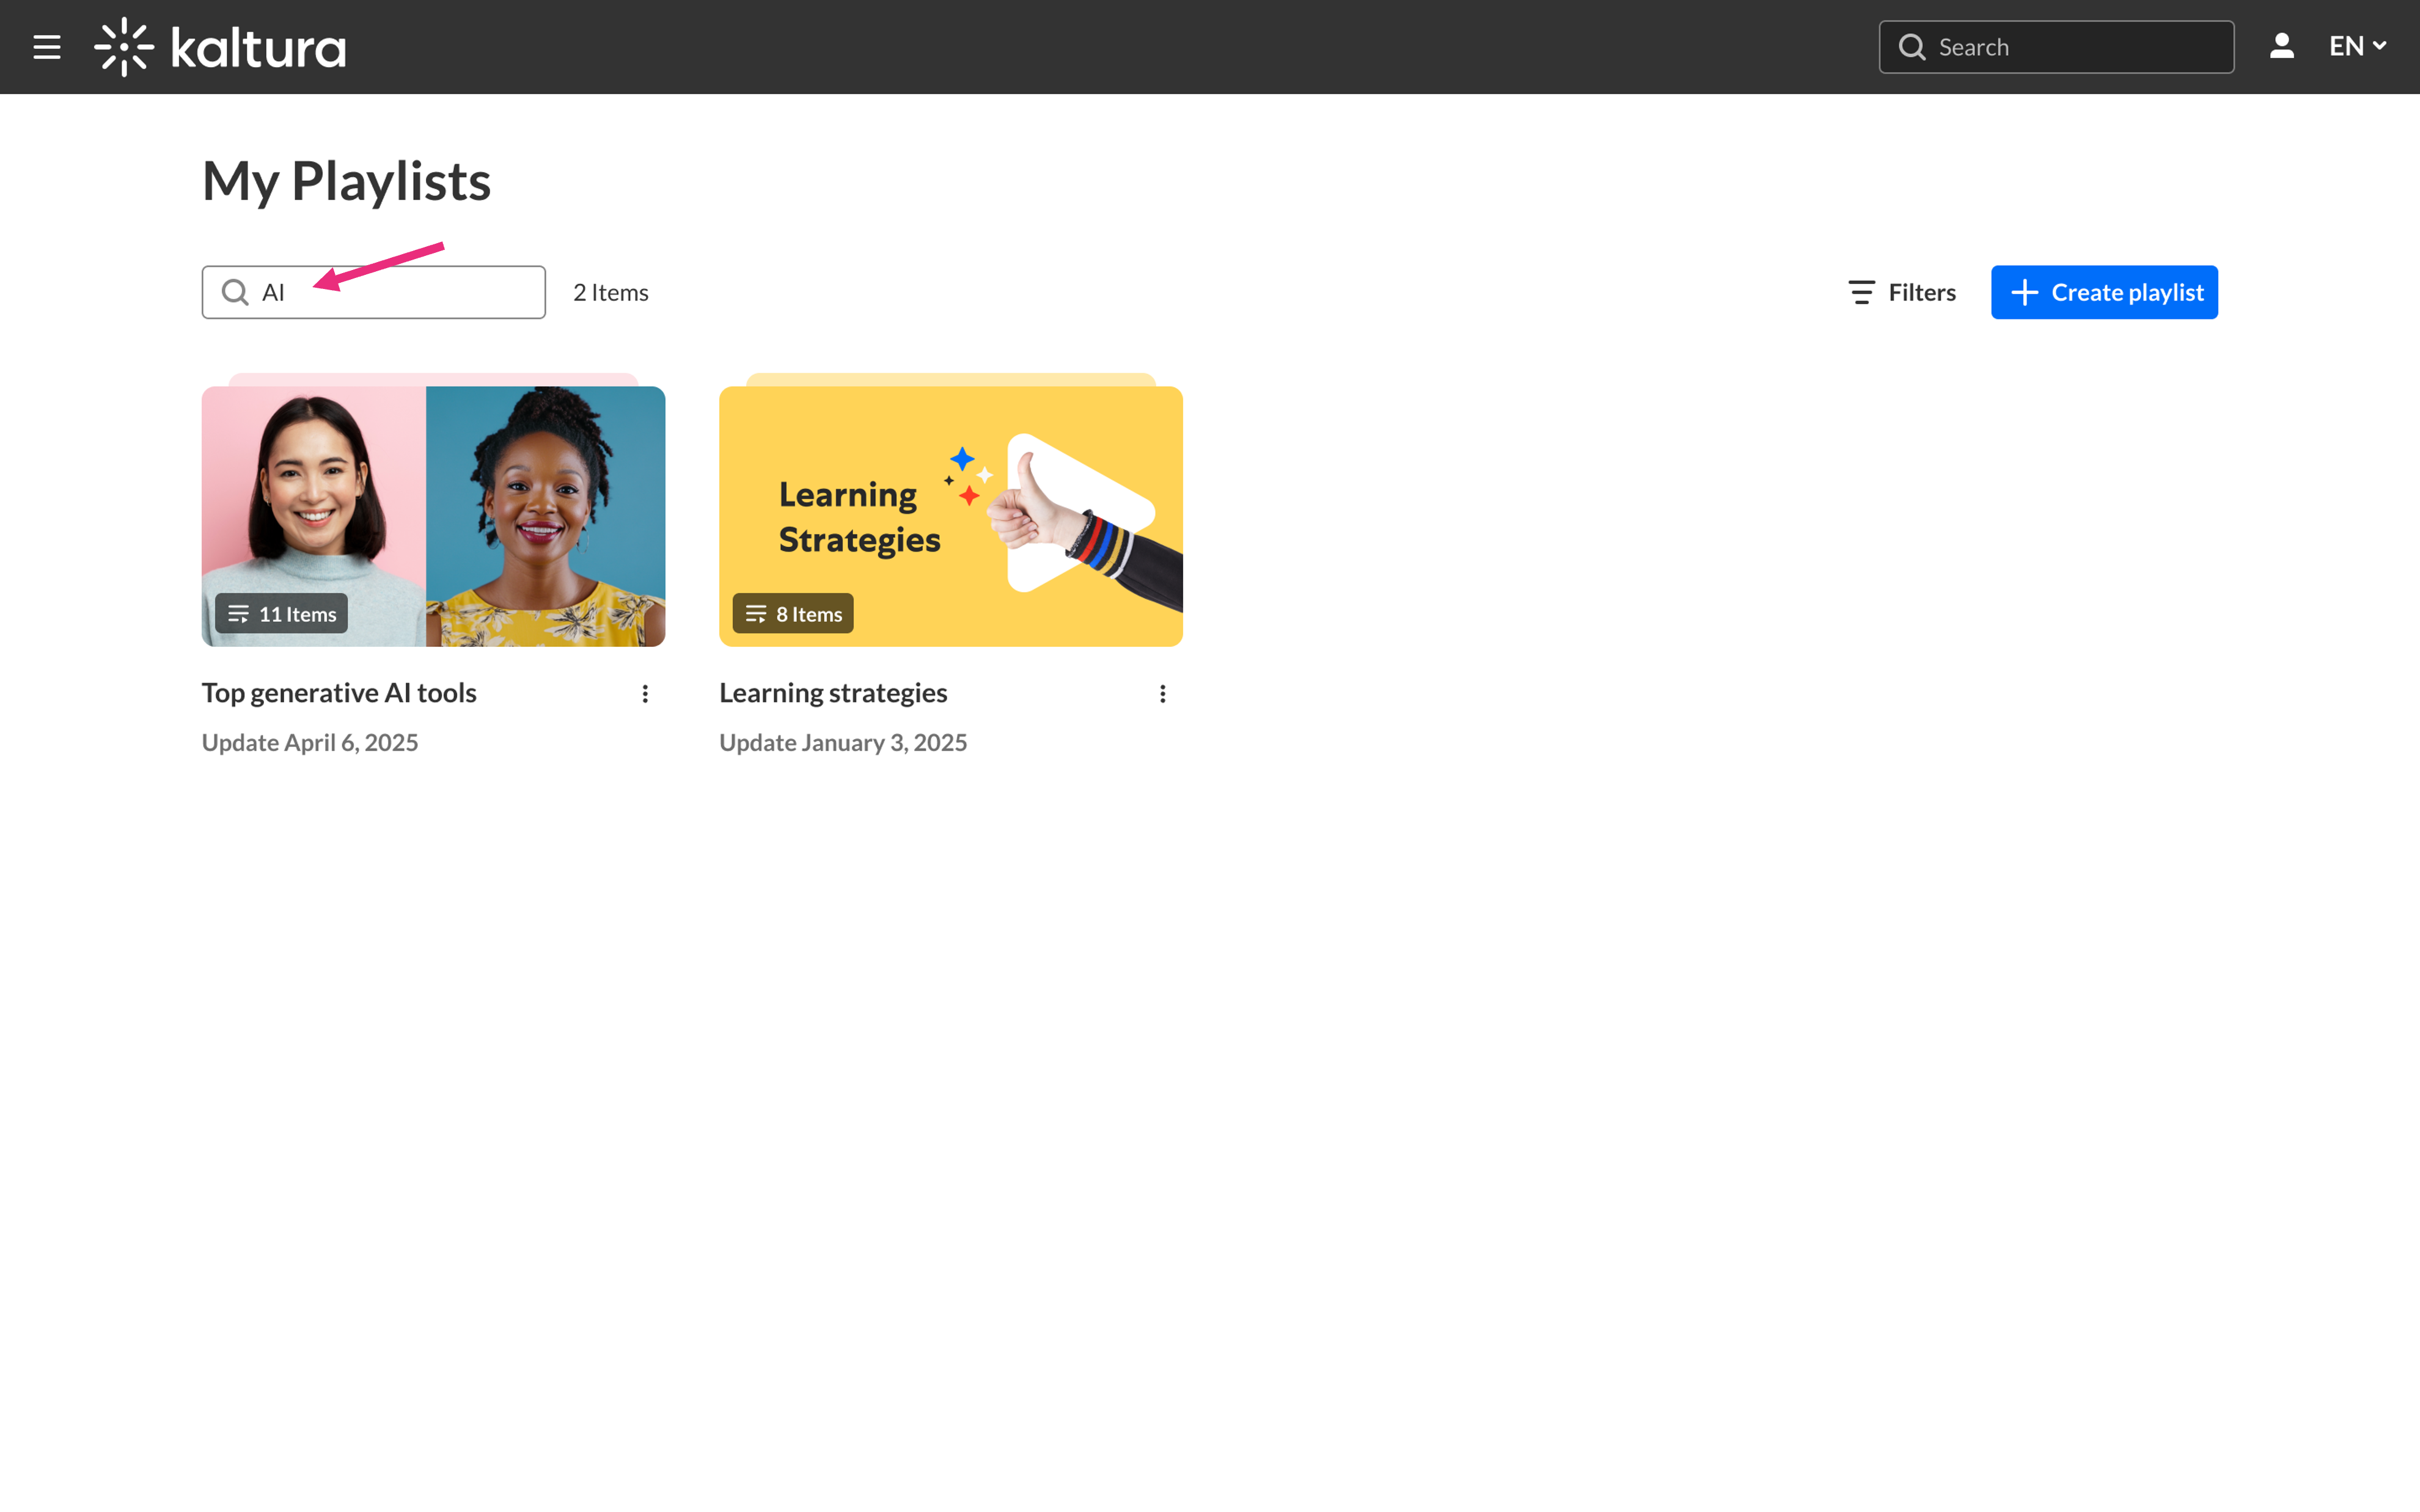Focus the playlist search field containing AI

400,292
